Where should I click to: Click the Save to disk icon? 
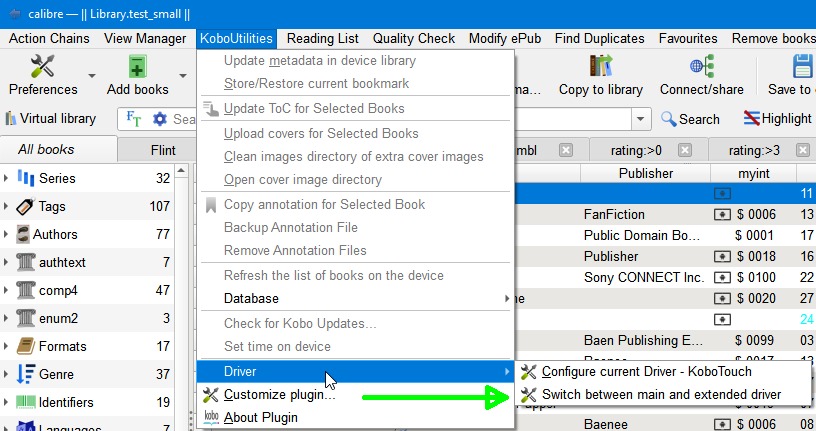click(x=804, y=66)
